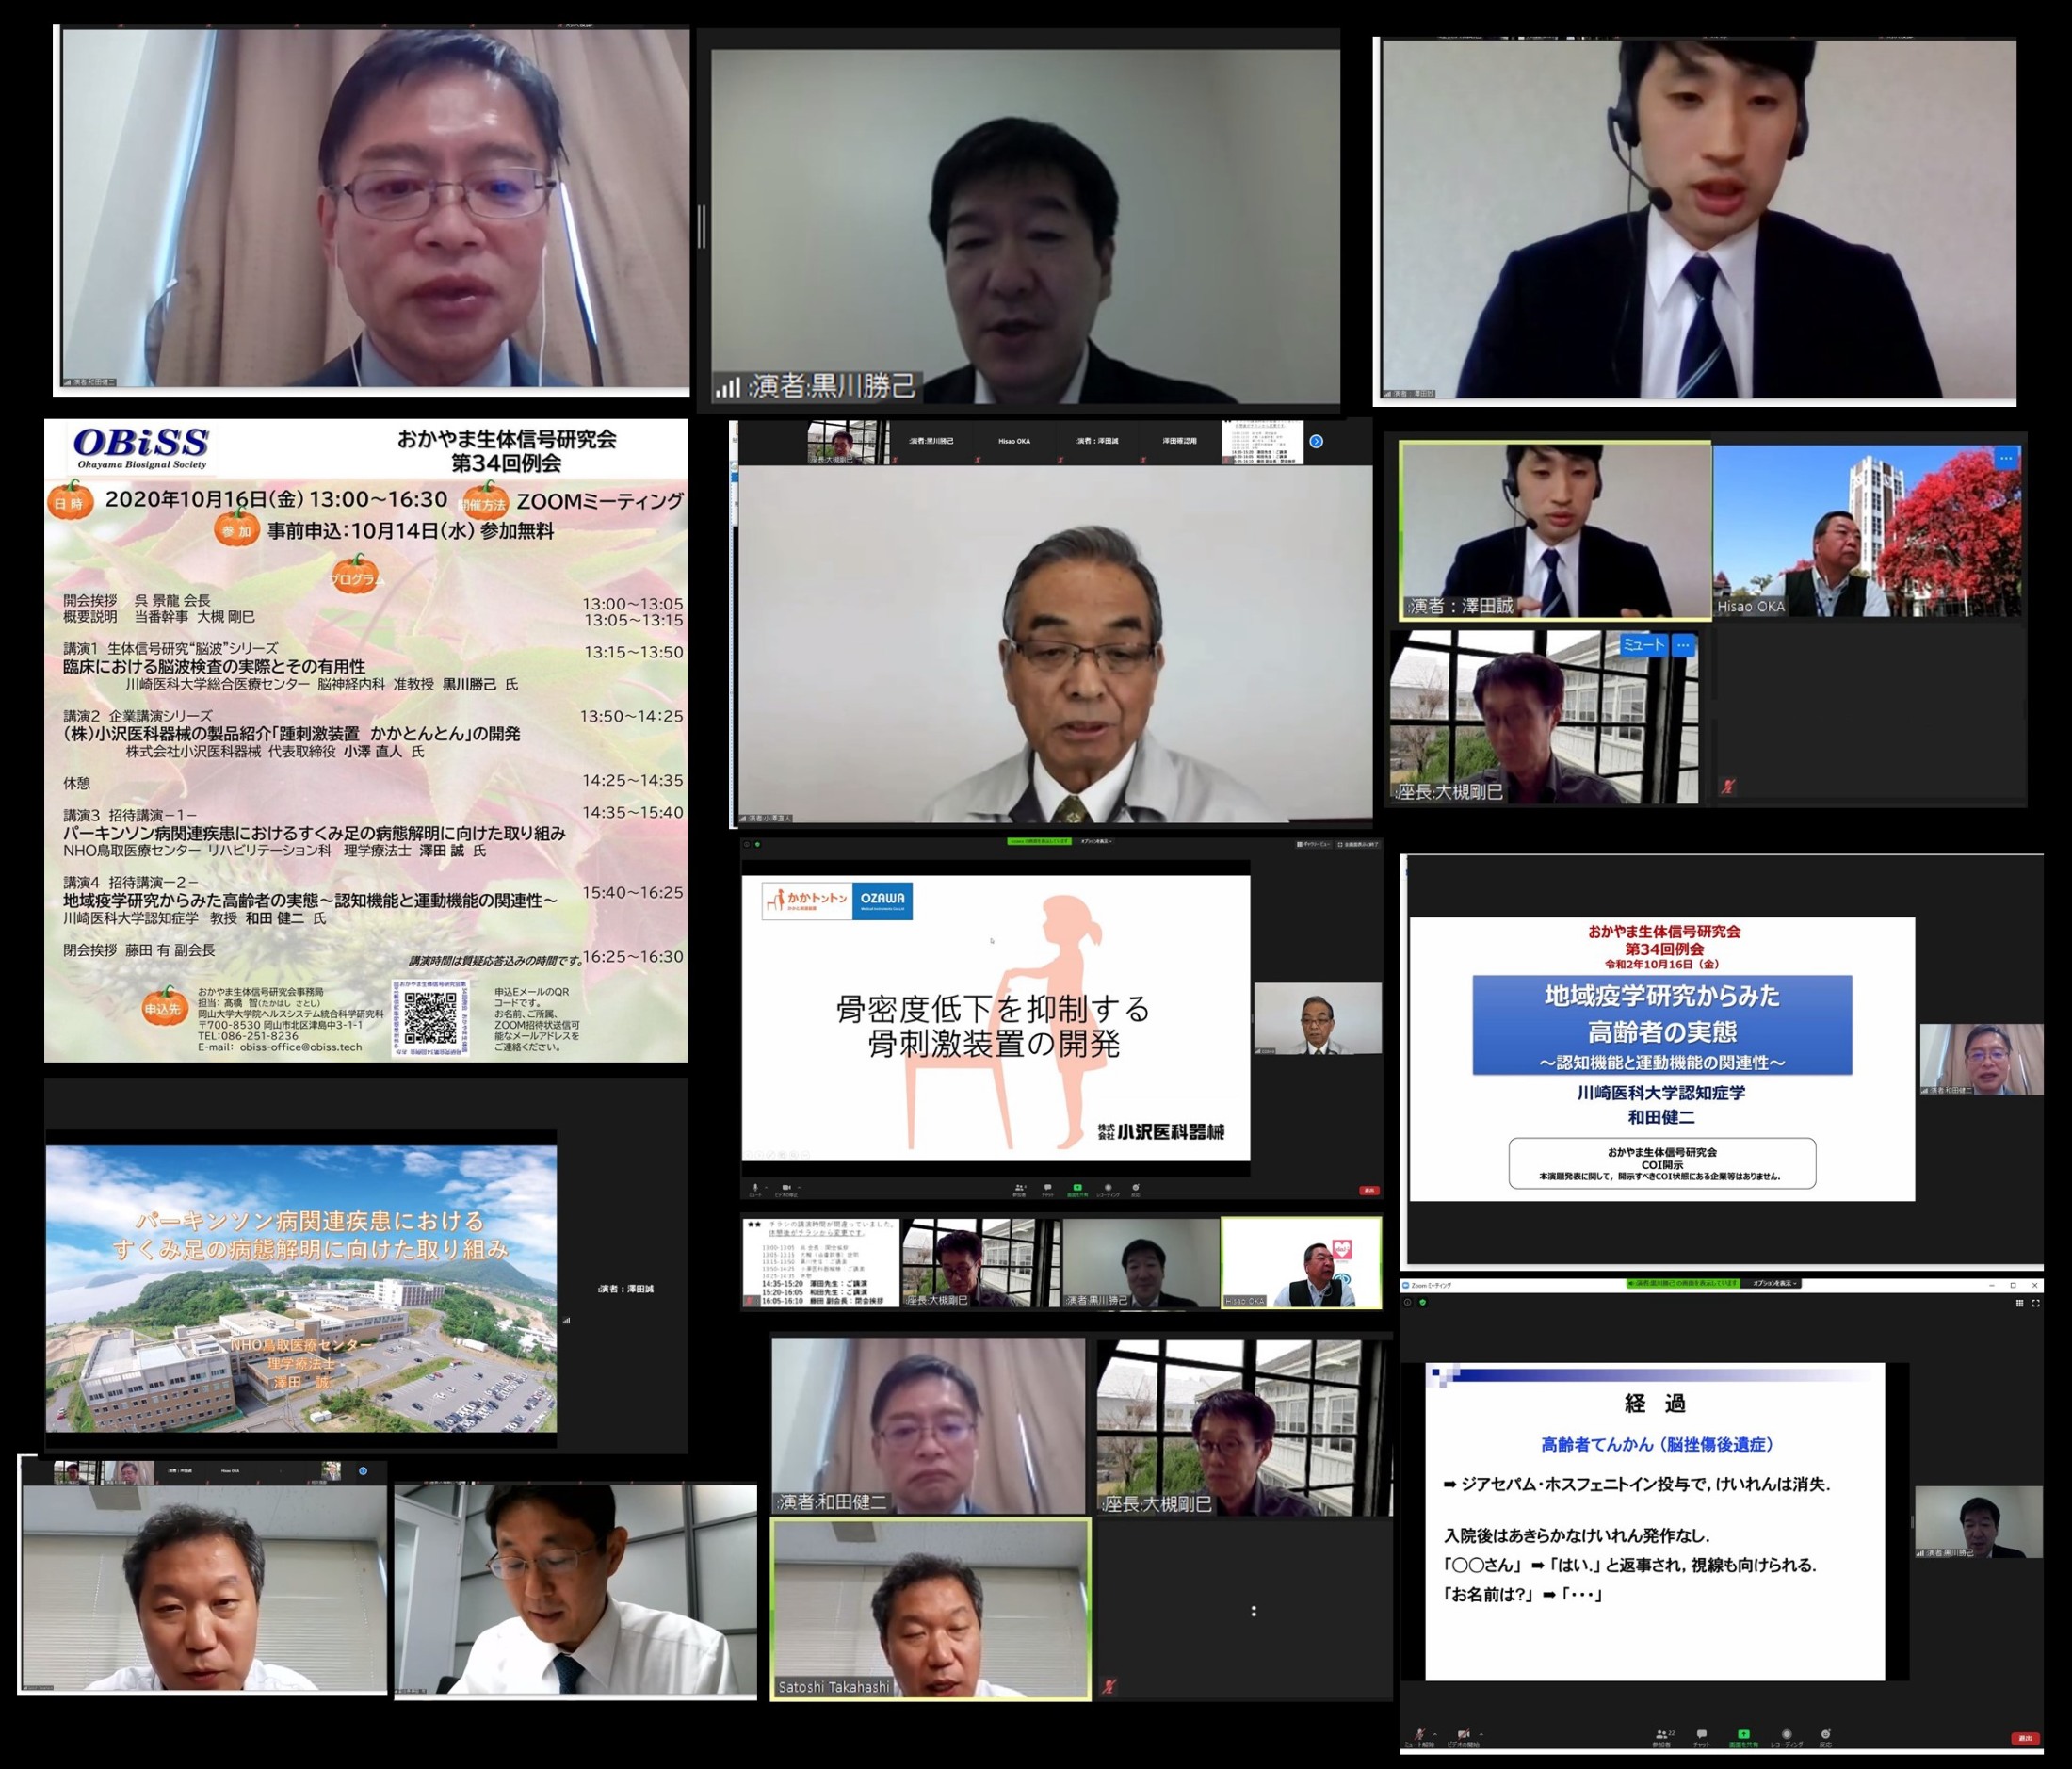Image resolution: width=2072 pixels, height=1769 pixels.
Task: Click the green 画面を共有 share screen icon
Action: click(x=1743, y=1735)
